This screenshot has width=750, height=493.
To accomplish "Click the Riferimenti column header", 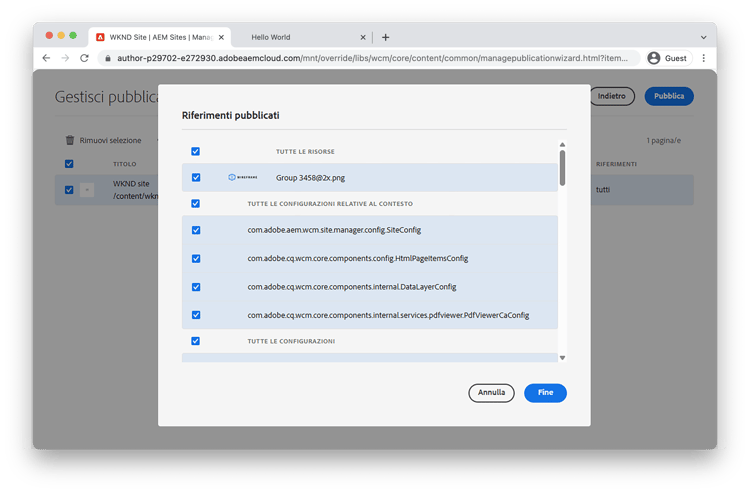I will click(x=616, y=164).
